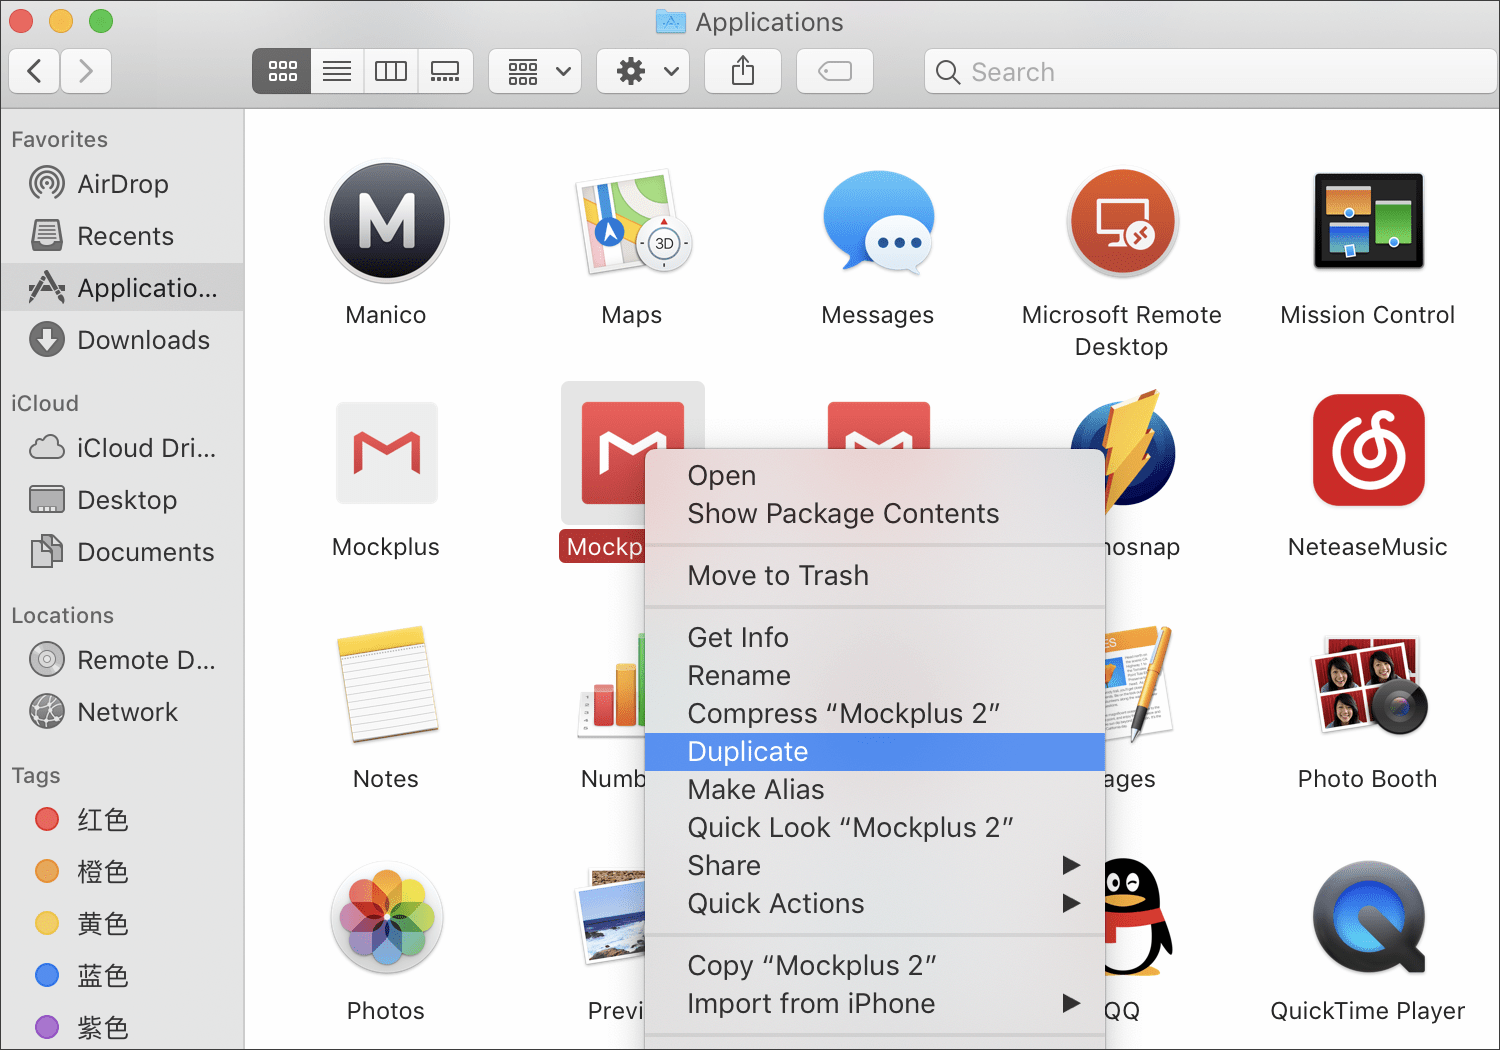
Task: Open Desktop in the sidebar
Action: click(122, 500)
